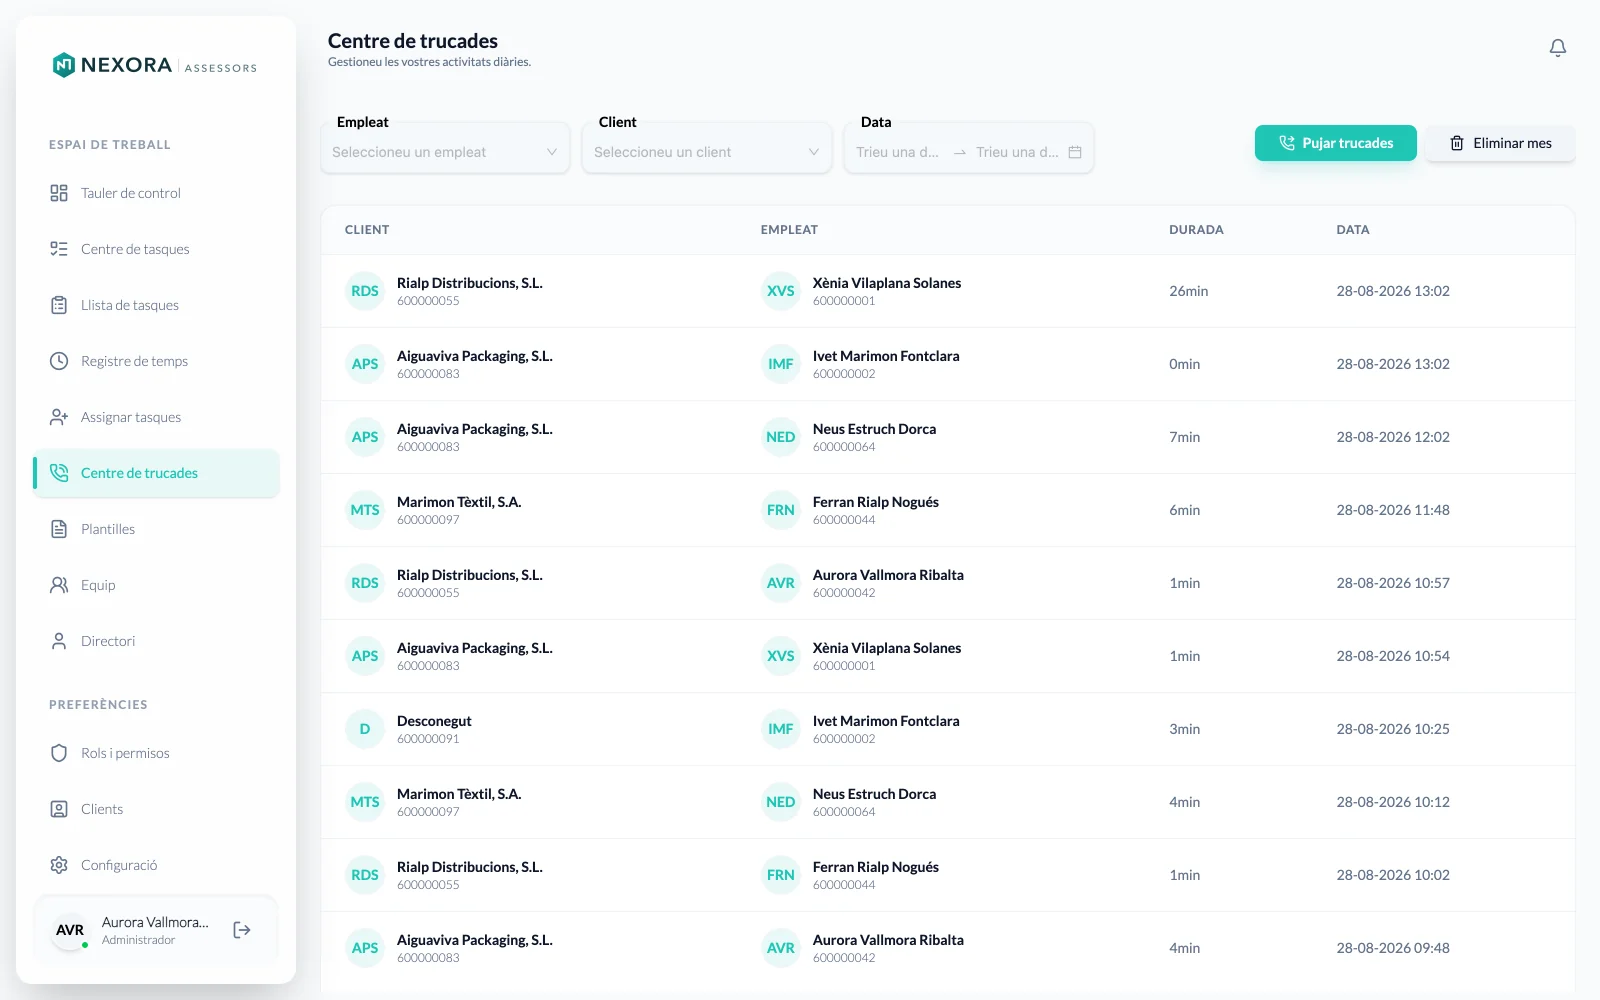Click the 26min duration cell
The width and height of the screenshot is (1600, 1000).
[x=1189, y=291]
